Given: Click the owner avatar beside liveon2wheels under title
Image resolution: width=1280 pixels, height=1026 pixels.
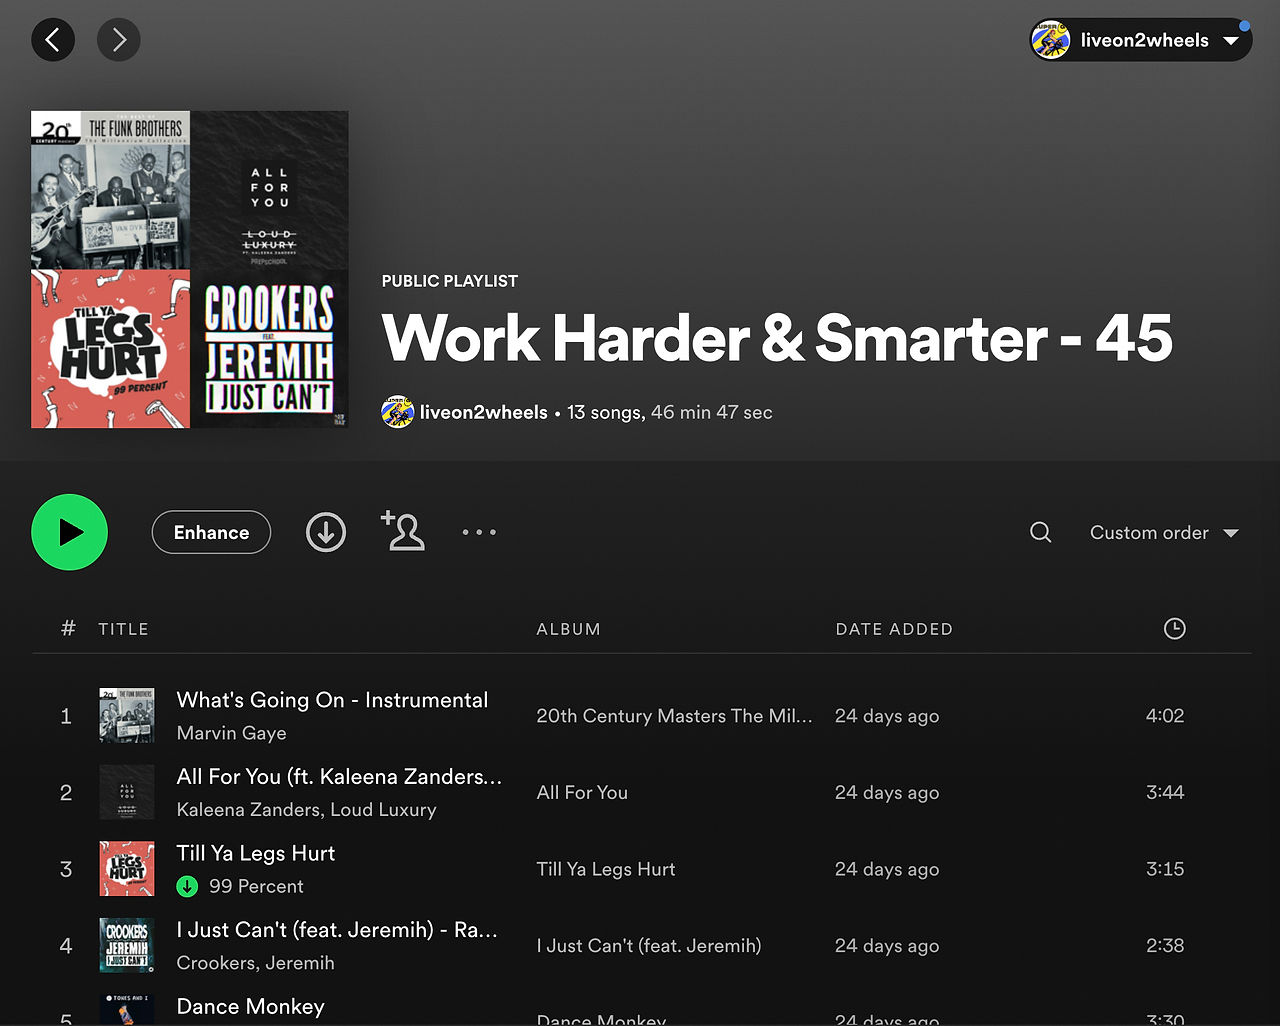Looking at the screenshot, I should click(x=398, y=412).
